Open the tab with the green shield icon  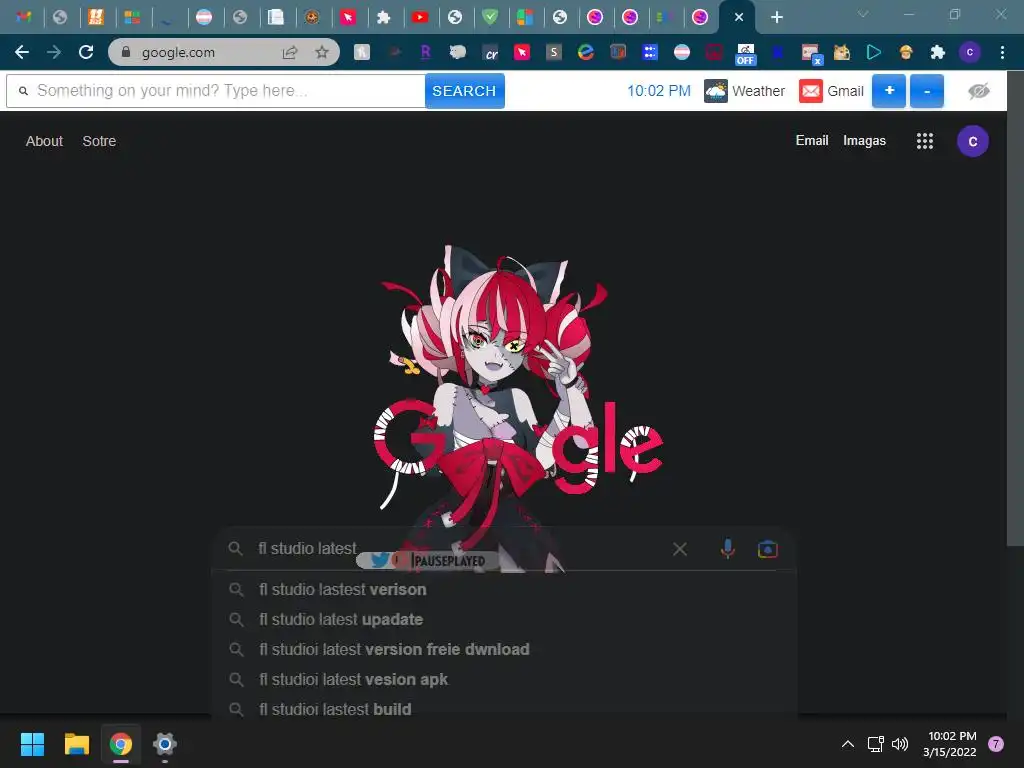(x=490, y=17)
